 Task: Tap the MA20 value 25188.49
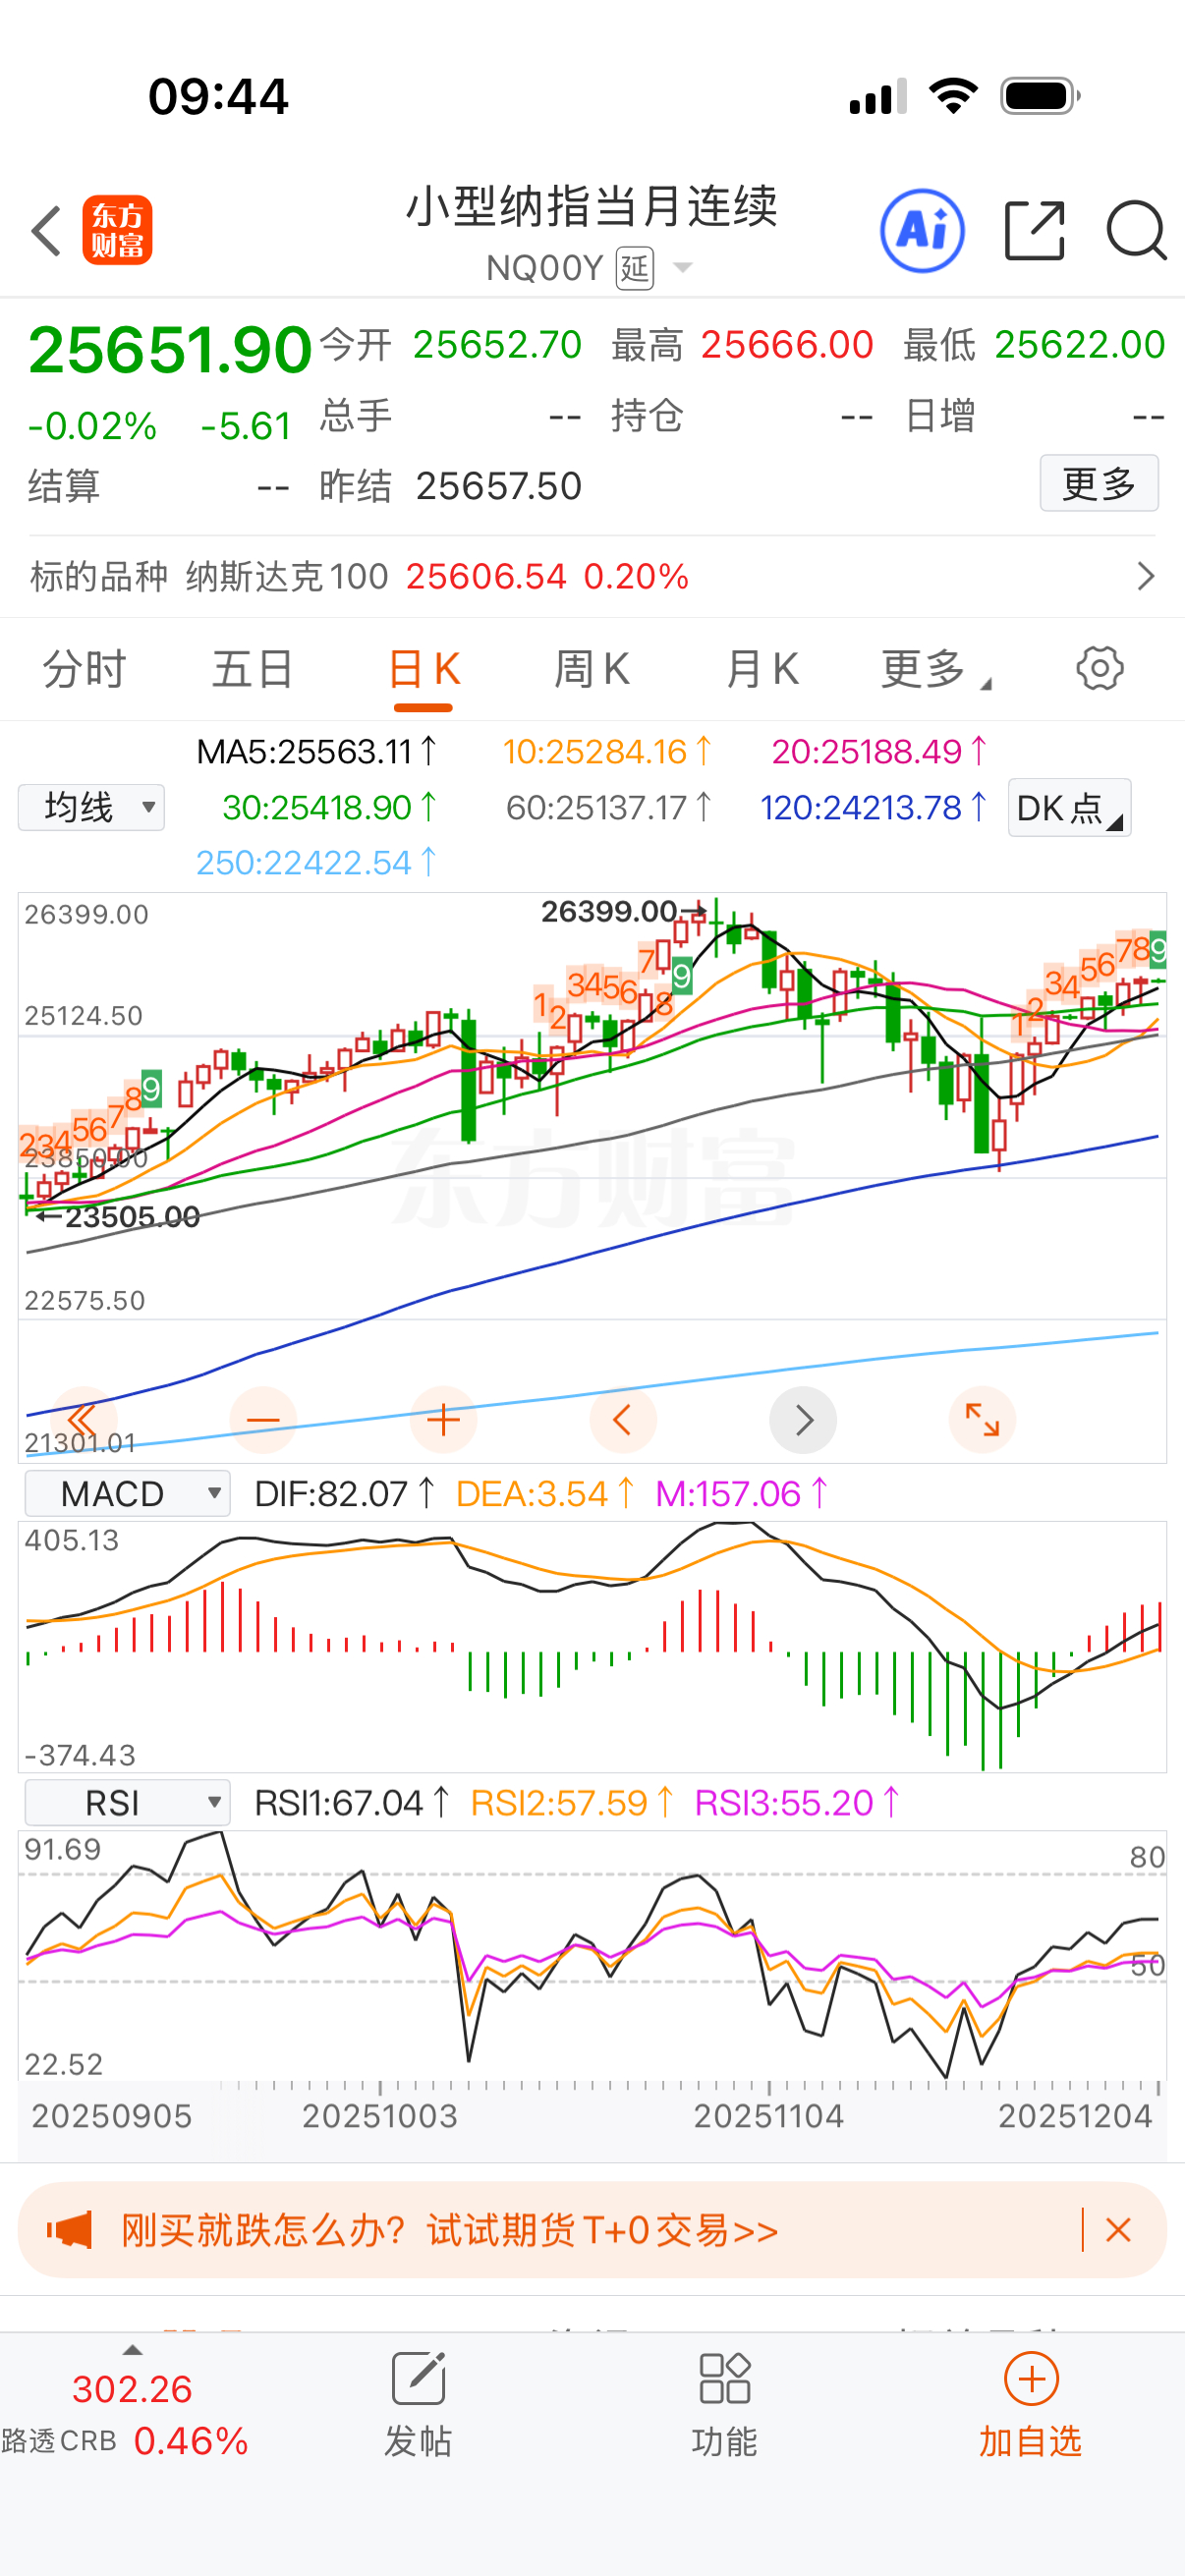click(x=879, y=751)
